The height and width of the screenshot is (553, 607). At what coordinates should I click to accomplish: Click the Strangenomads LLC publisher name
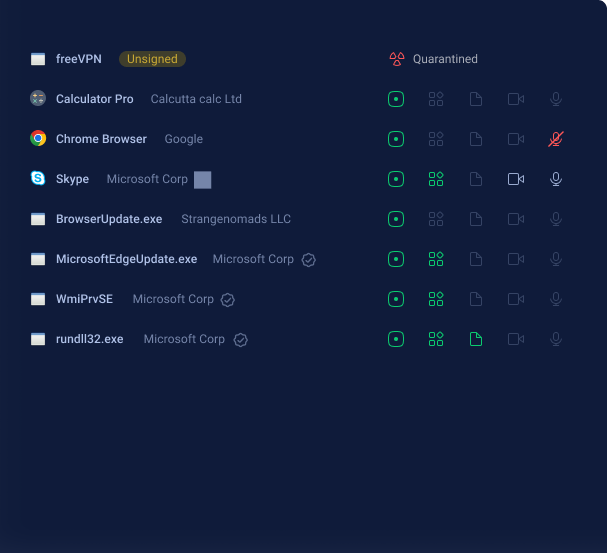(236, 219)
